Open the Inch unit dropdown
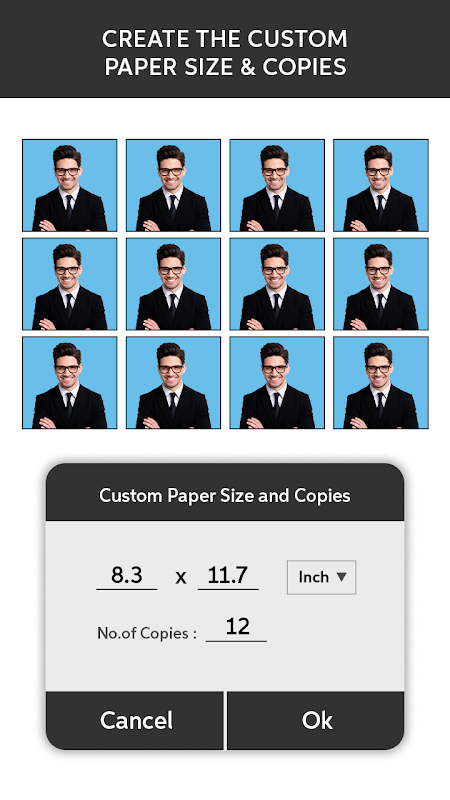Viewport: 450px width, 800px height. (321, 577)
